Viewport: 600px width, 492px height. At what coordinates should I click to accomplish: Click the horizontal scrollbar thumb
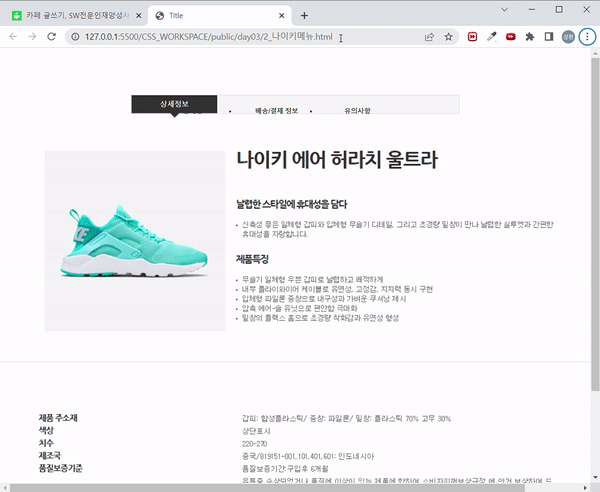point(267,488)
